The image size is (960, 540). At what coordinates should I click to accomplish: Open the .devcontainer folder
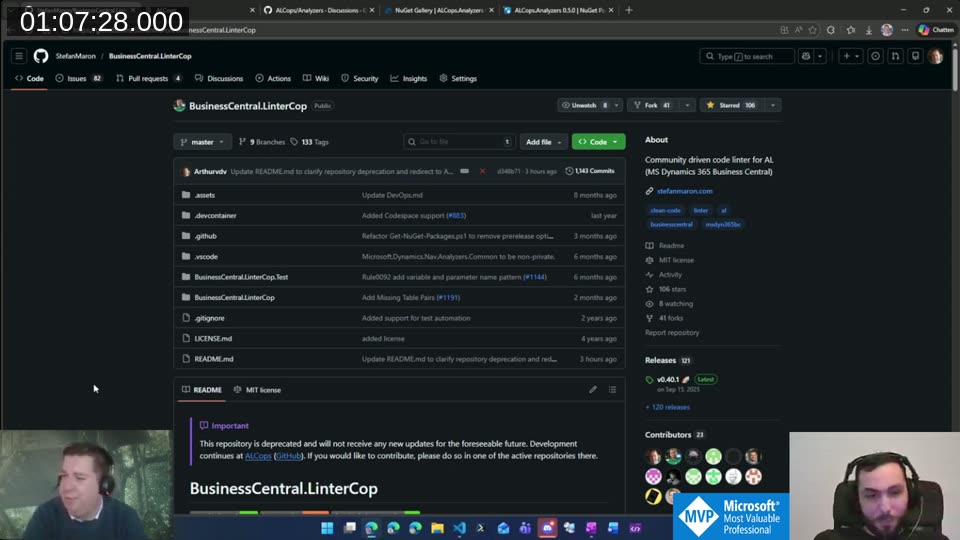pyautogui.click(x=216, y=216)
